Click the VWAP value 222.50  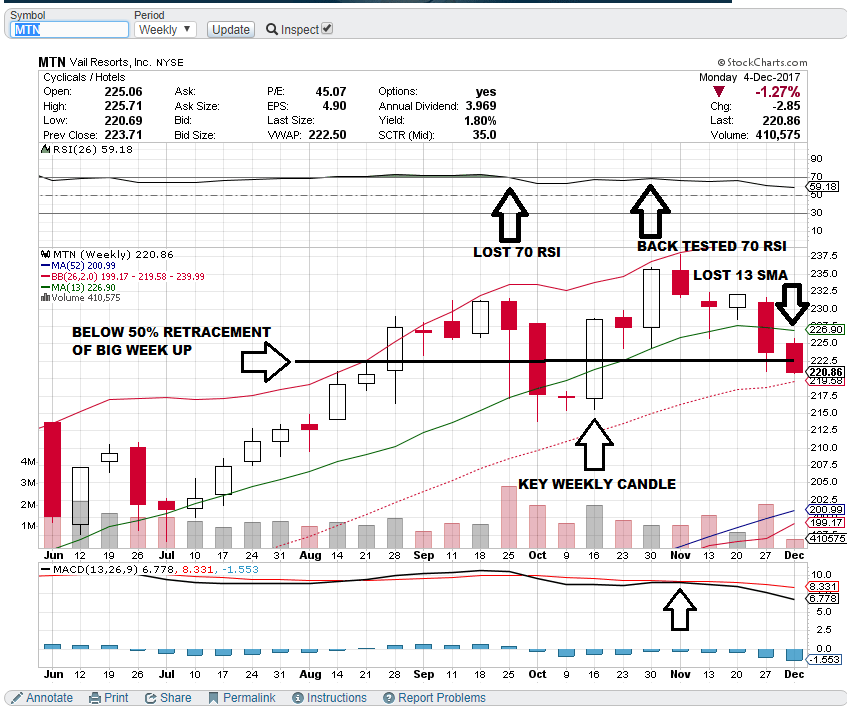[327, 134]
